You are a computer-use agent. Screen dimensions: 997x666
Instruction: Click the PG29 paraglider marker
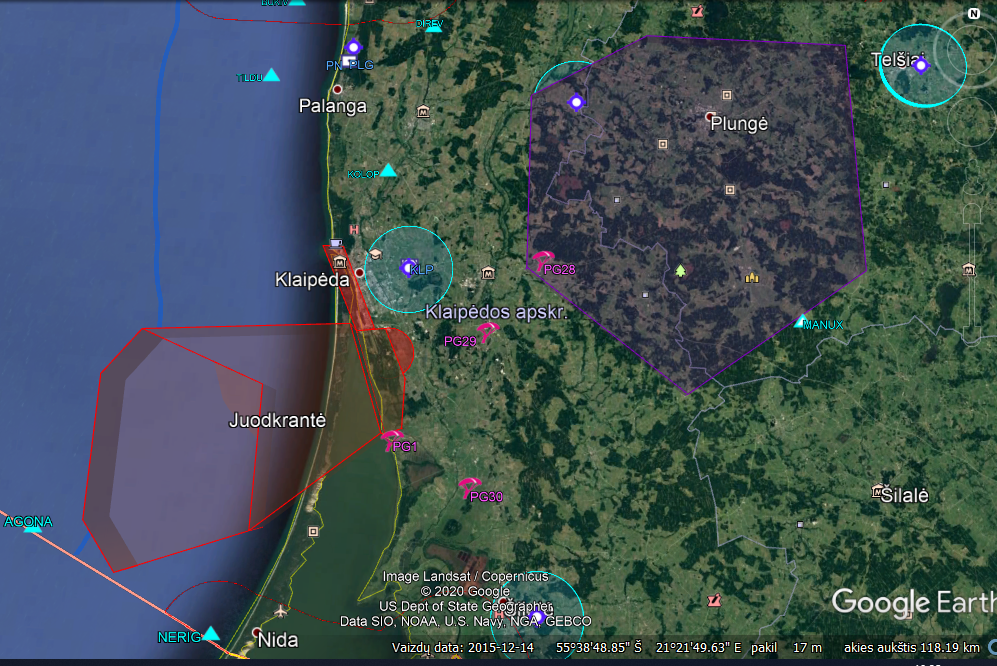click(488, 331)
